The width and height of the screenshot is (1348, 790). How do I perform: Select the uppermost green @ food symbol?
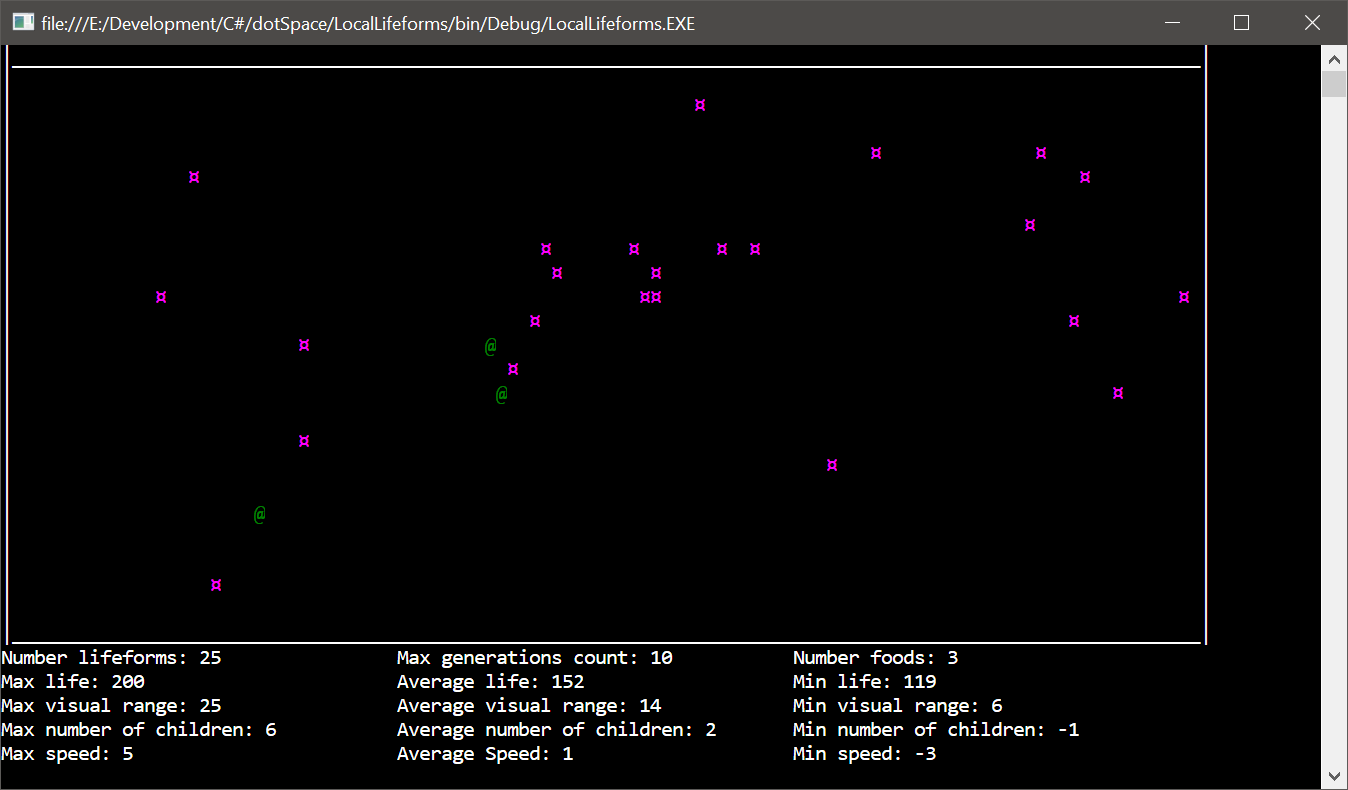coord(491,346)
